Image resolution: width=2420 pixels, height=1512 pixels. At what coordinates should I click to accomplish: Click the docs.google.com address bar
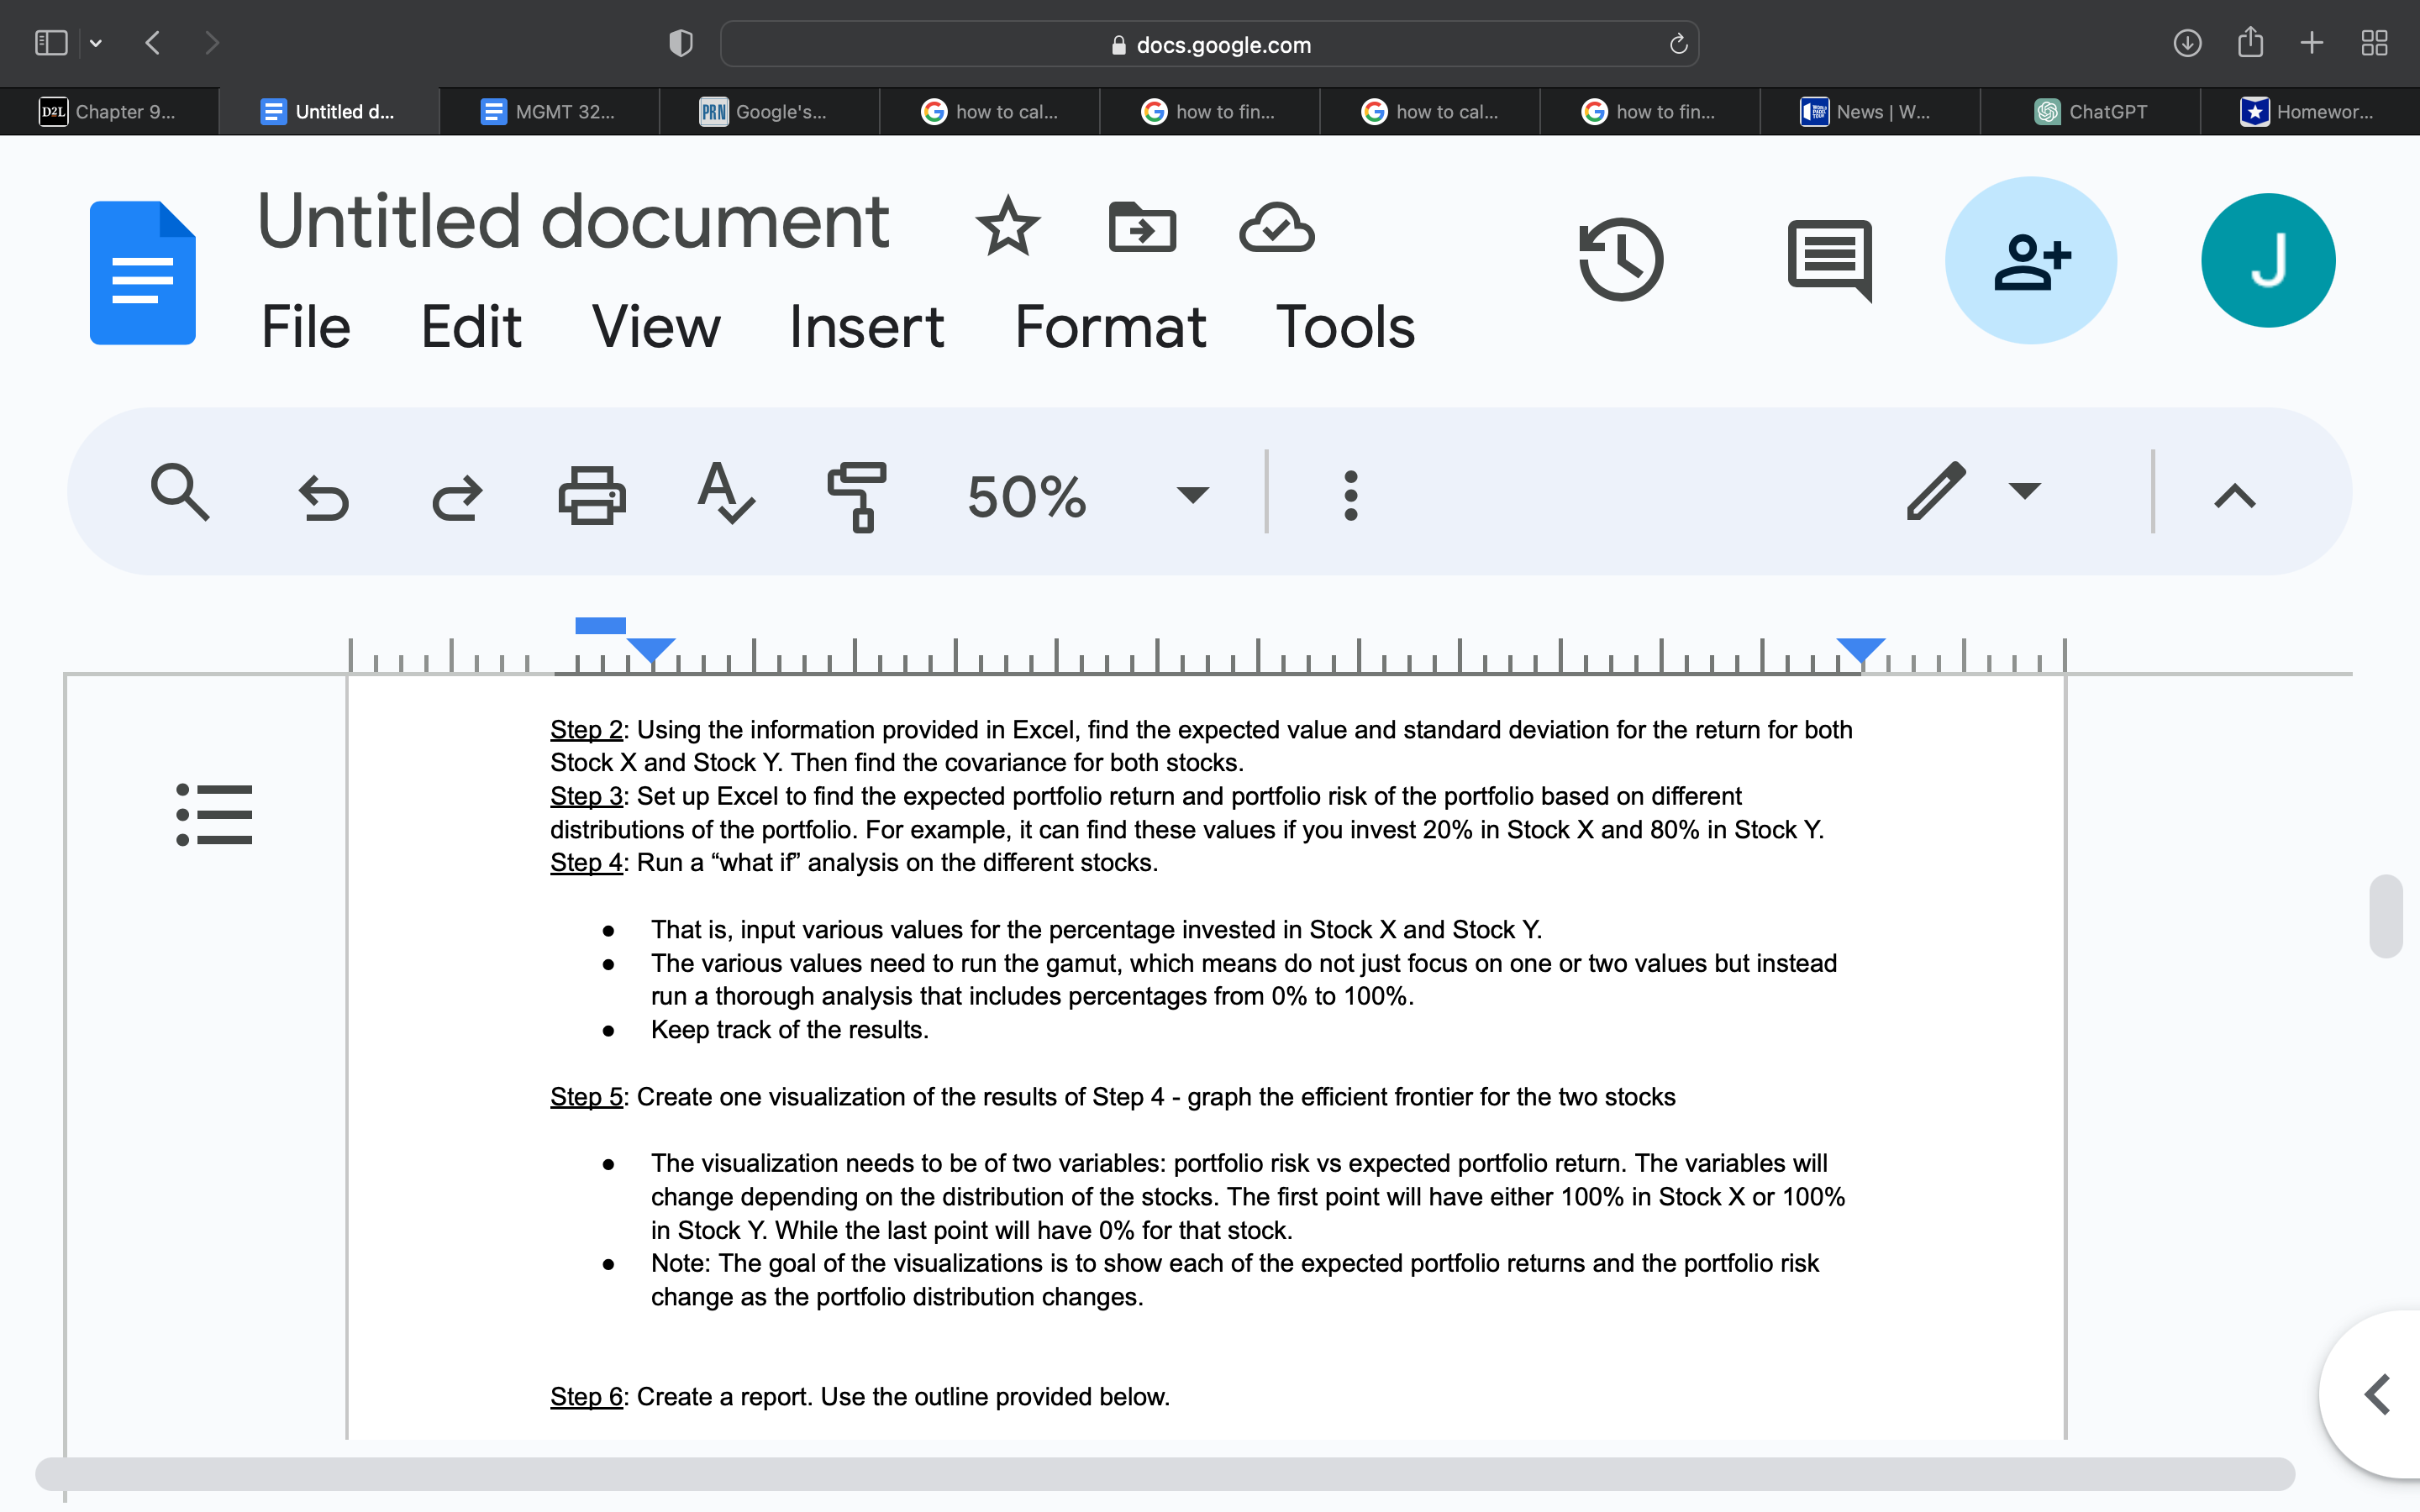point(1209,44)
